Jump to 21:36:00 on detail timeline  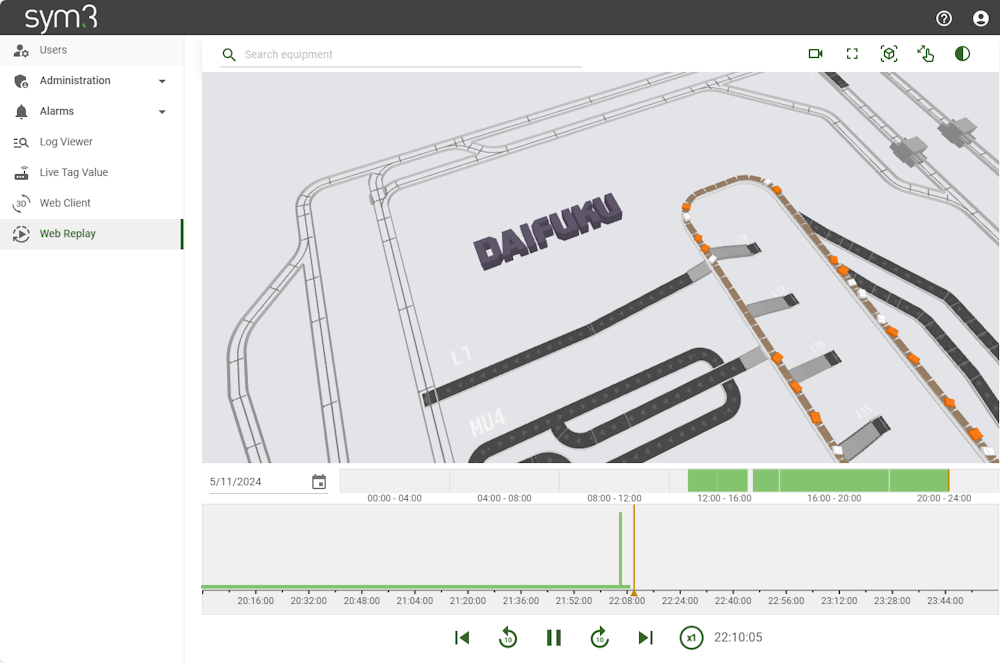tap(520, 601)
